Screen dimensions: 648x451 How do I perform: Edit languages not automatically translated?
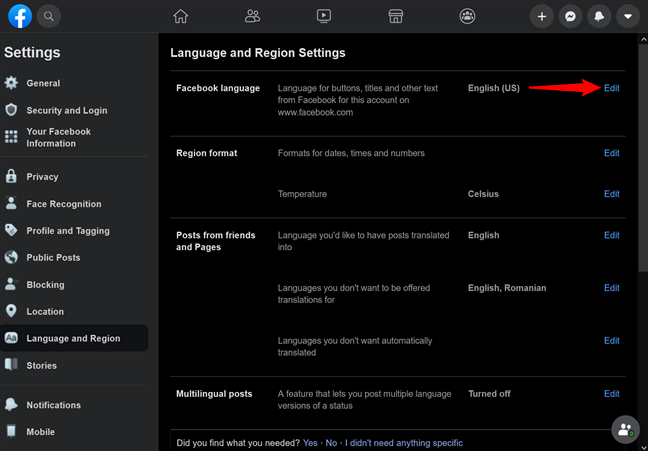[x=612, y=341]
